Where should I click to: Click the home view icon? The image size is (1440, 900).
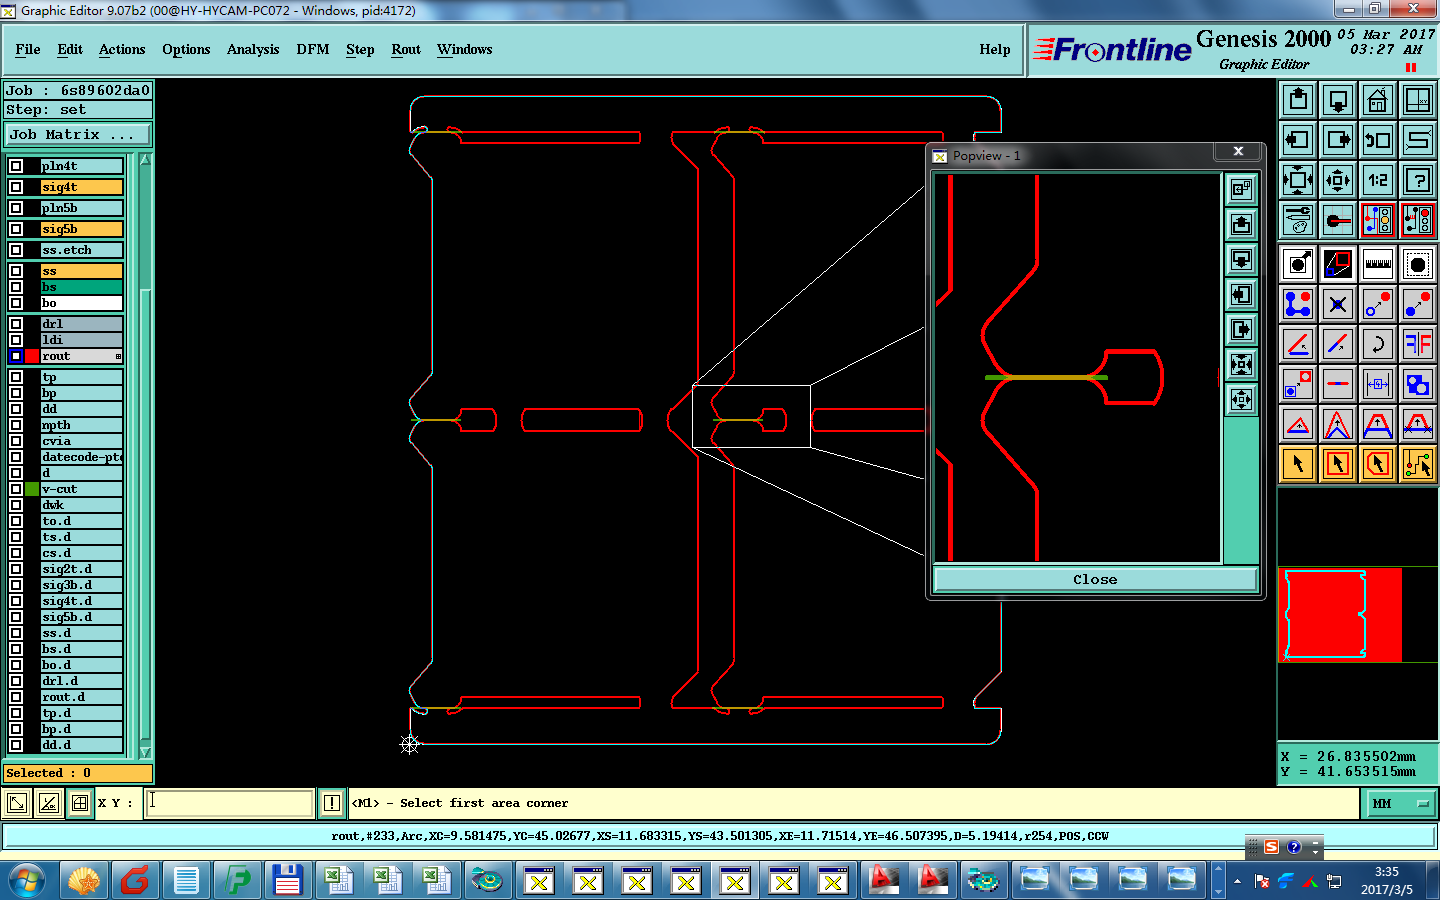(1377, 100)
